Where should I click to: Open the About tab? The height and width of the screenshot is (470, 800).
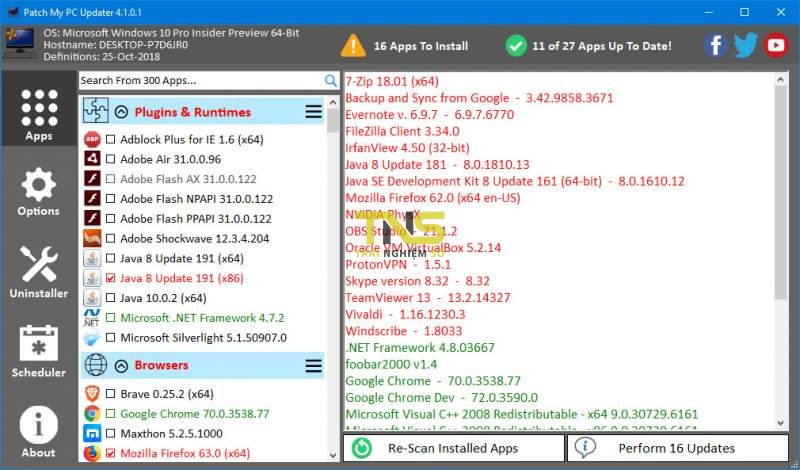click(39, 432)
